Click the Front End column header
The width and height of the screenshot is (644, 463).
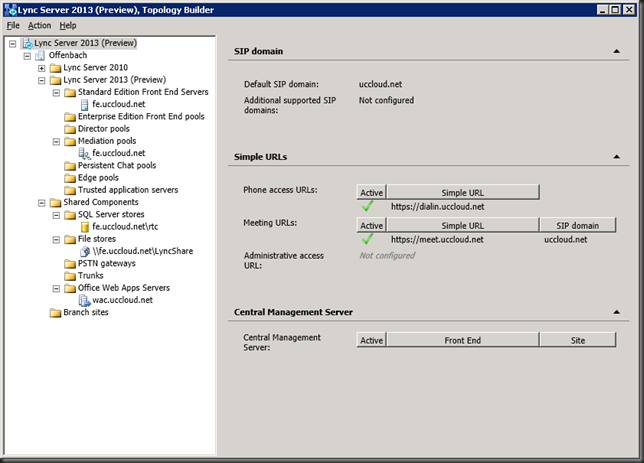click(x=462, y=340)
